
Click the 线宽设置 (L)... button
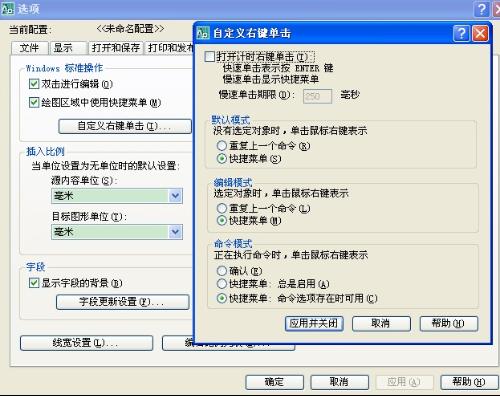click(87, 343)
